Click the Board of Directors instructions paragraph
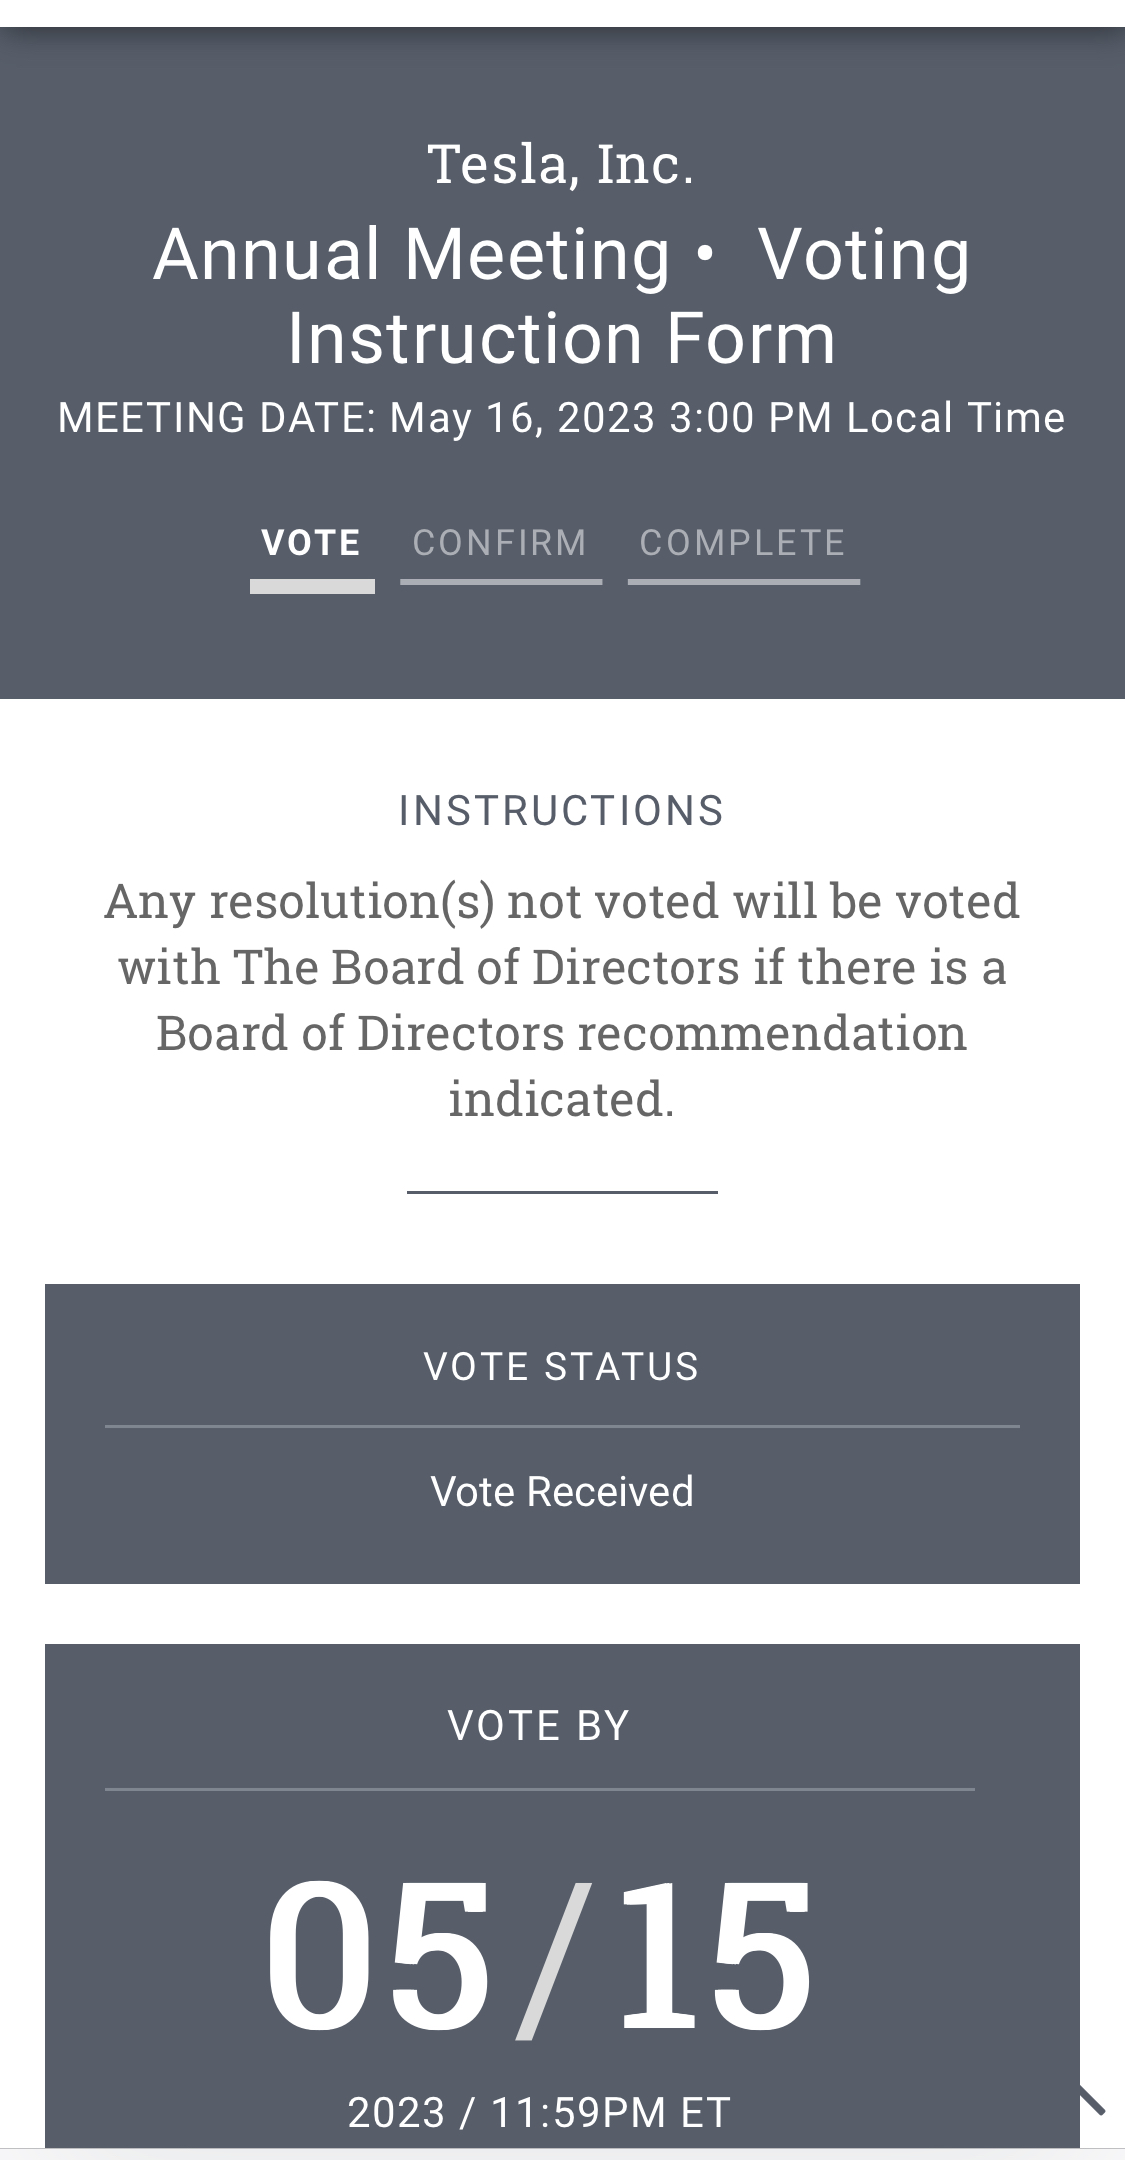 (x=562, y=1000)
